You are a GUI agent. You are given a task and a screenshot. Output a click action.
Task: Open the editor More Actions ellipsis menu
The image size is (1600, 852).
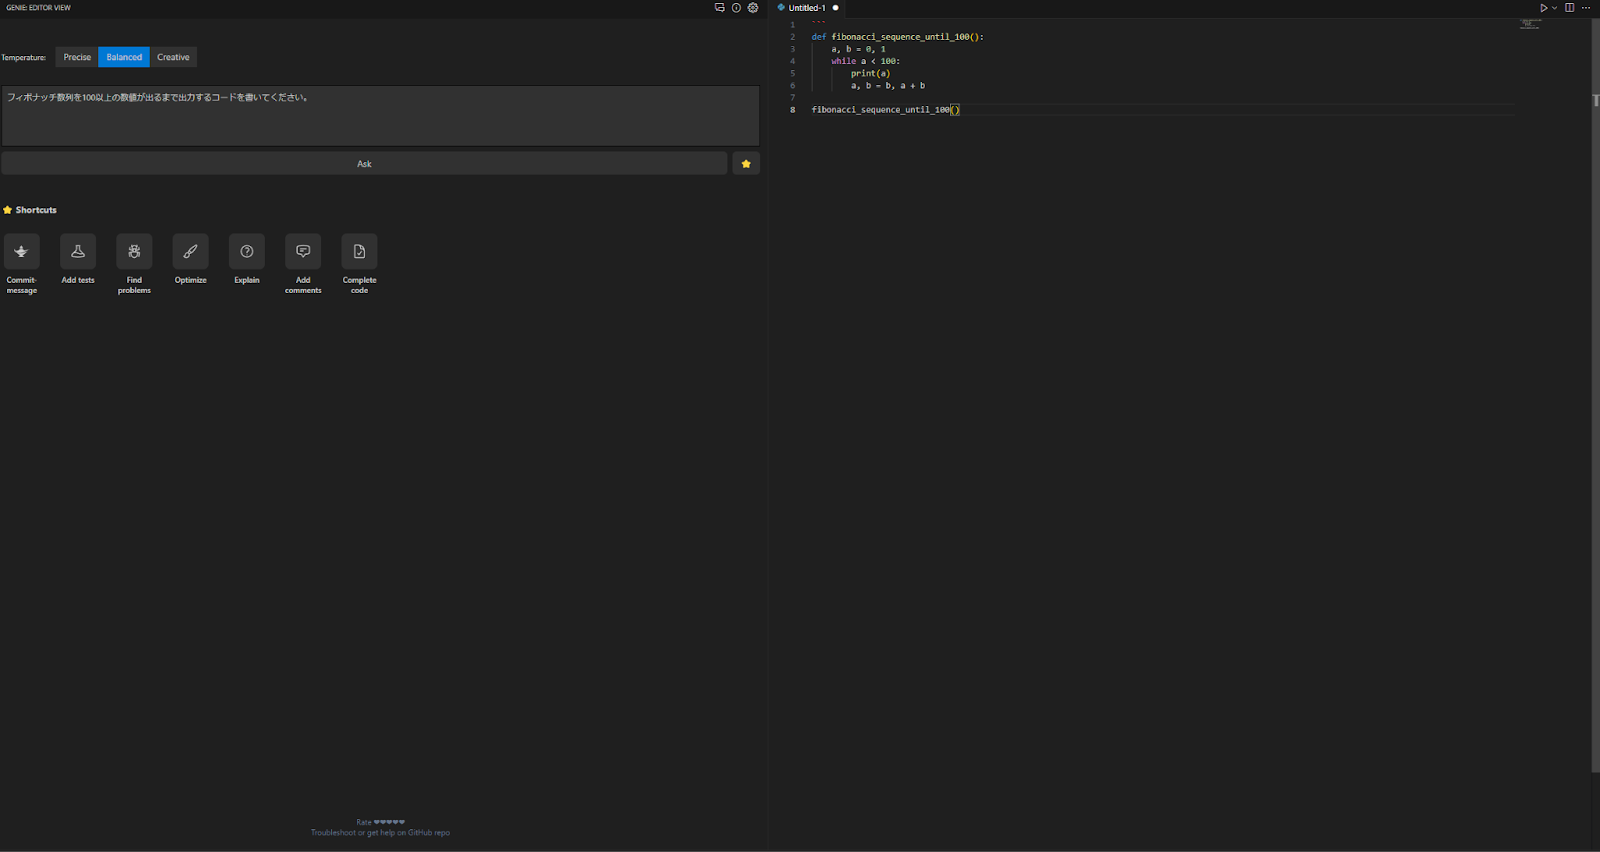tap(1586, 8)
